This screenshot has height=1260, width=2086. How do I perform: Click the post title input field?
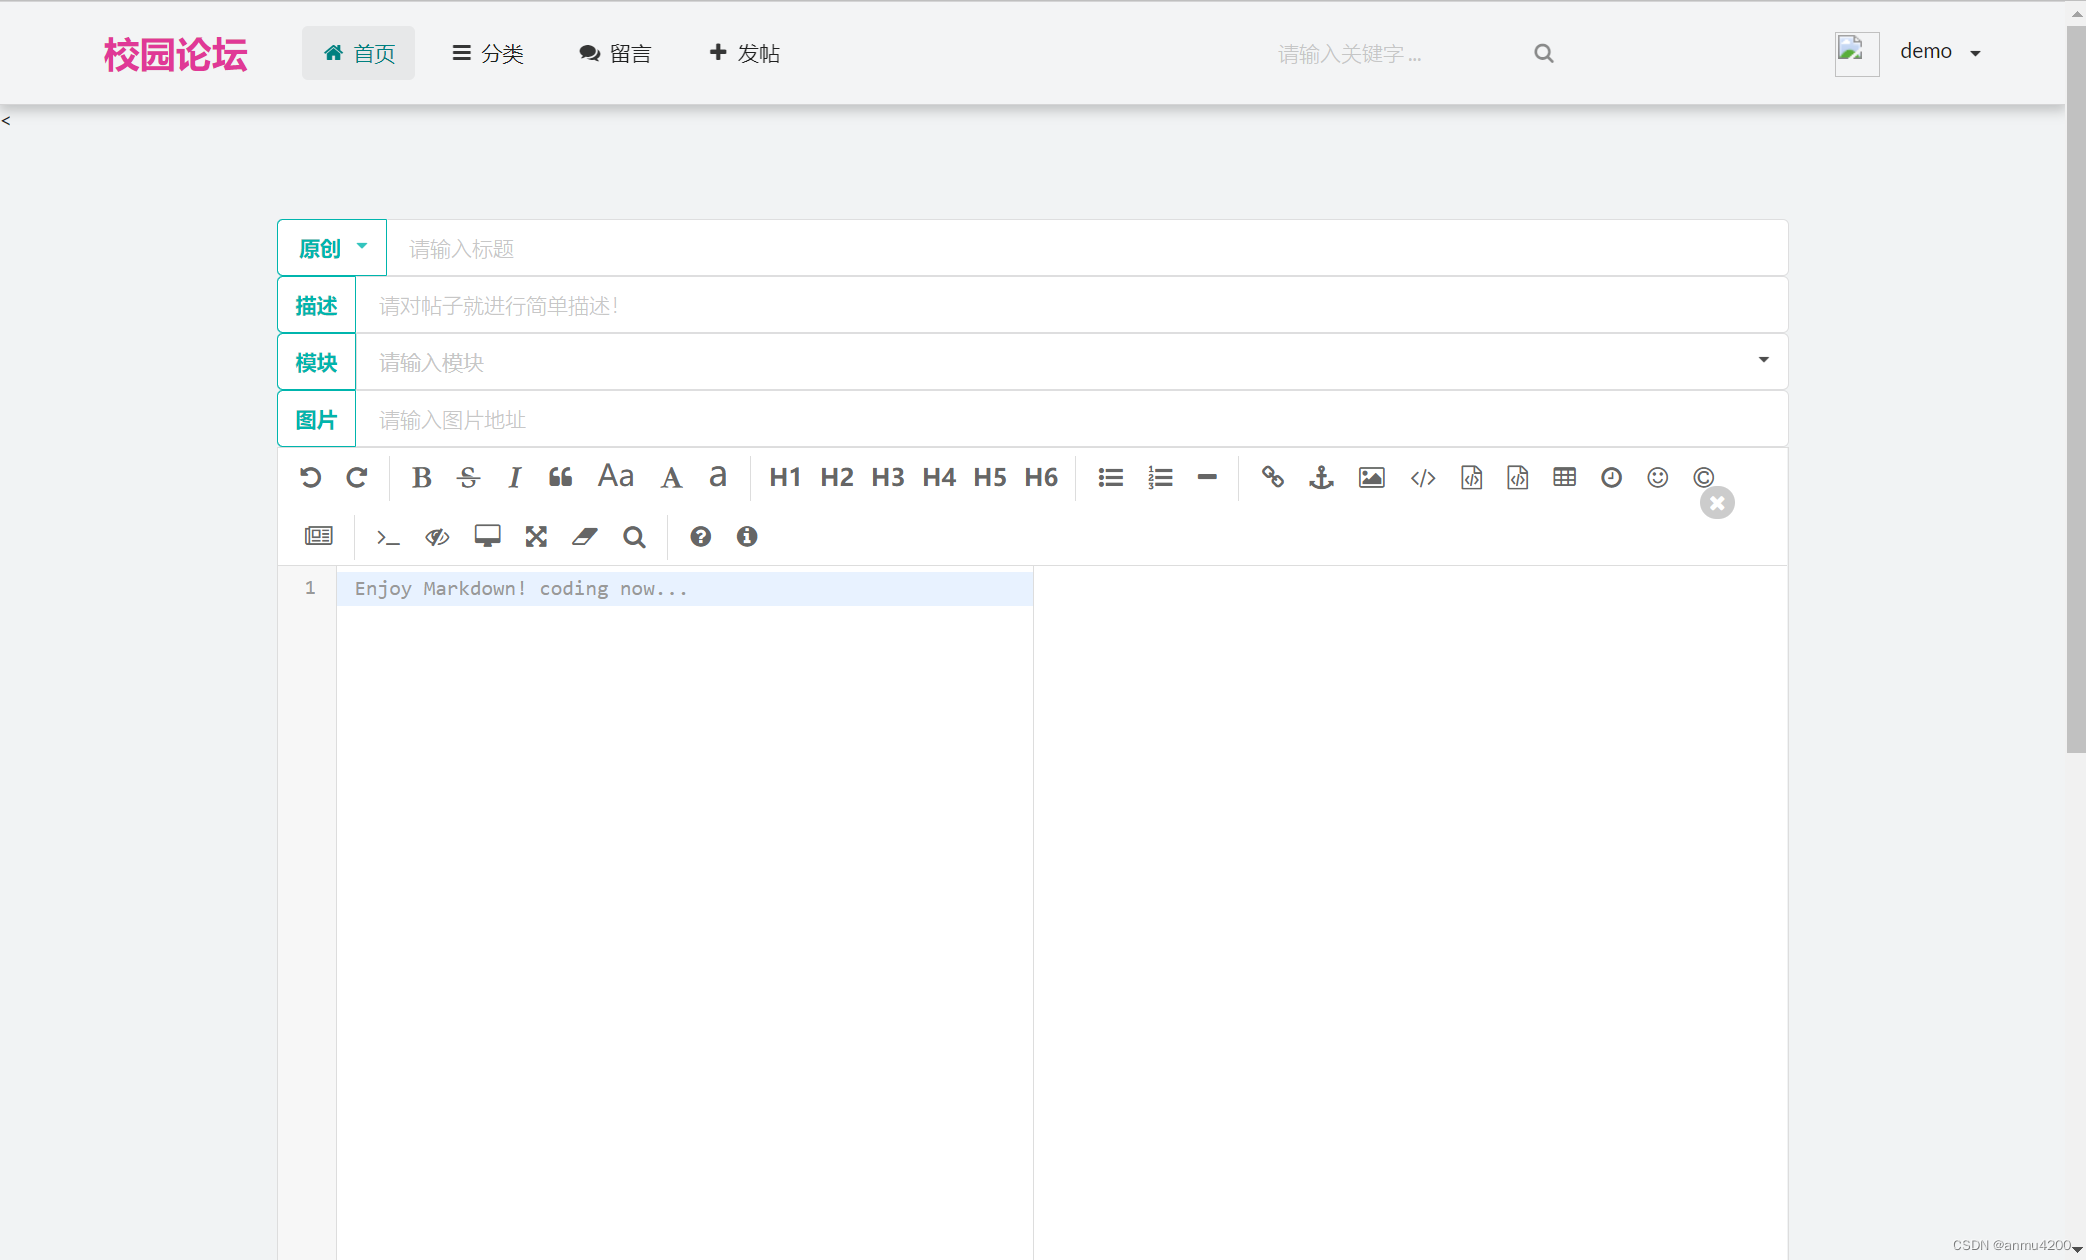[x=1087, y=248]
